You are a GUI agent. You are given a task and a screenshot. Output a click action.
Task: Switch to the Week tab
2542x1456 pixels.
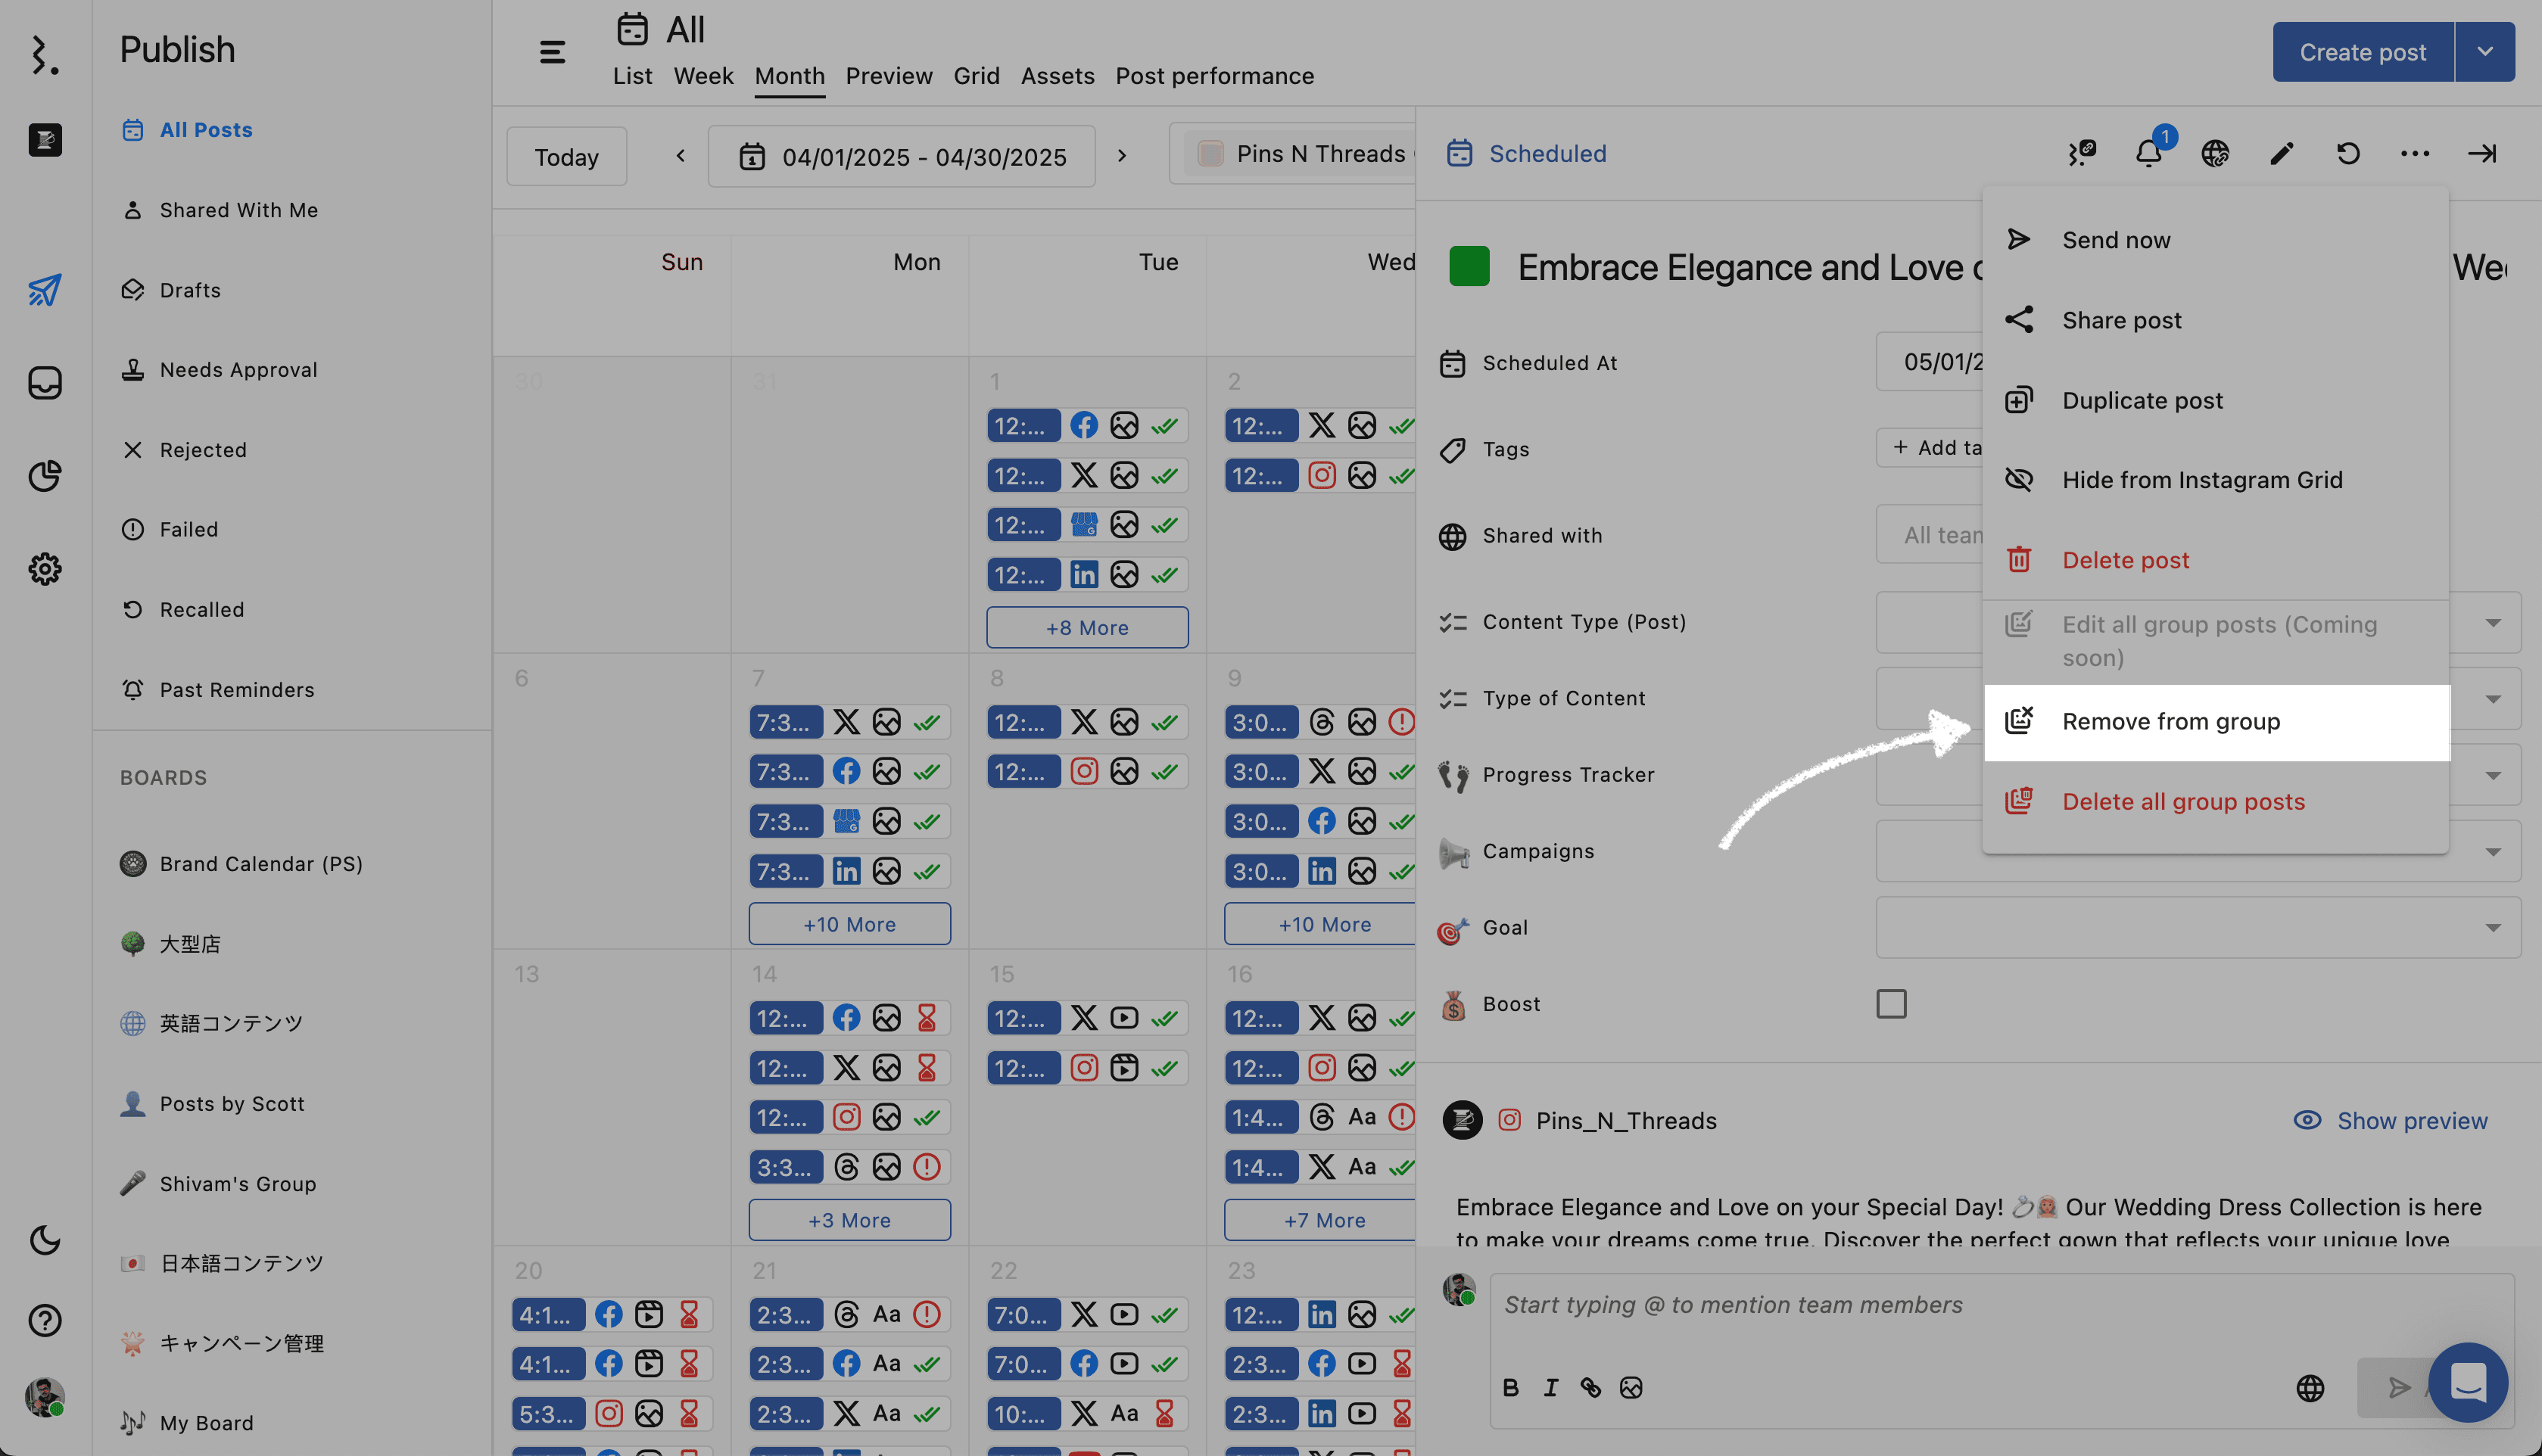pyautogui.click(x=703, y=76)
